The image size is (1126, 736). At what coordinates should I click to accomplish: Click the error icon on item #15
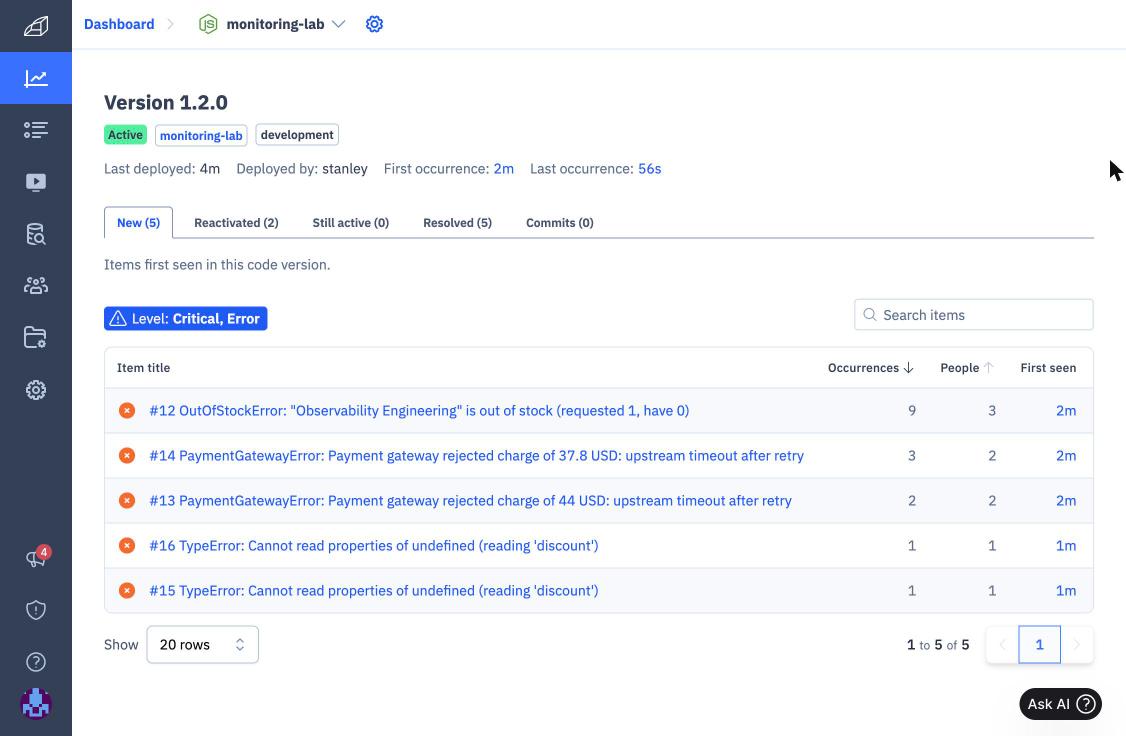tap(127, 591)
